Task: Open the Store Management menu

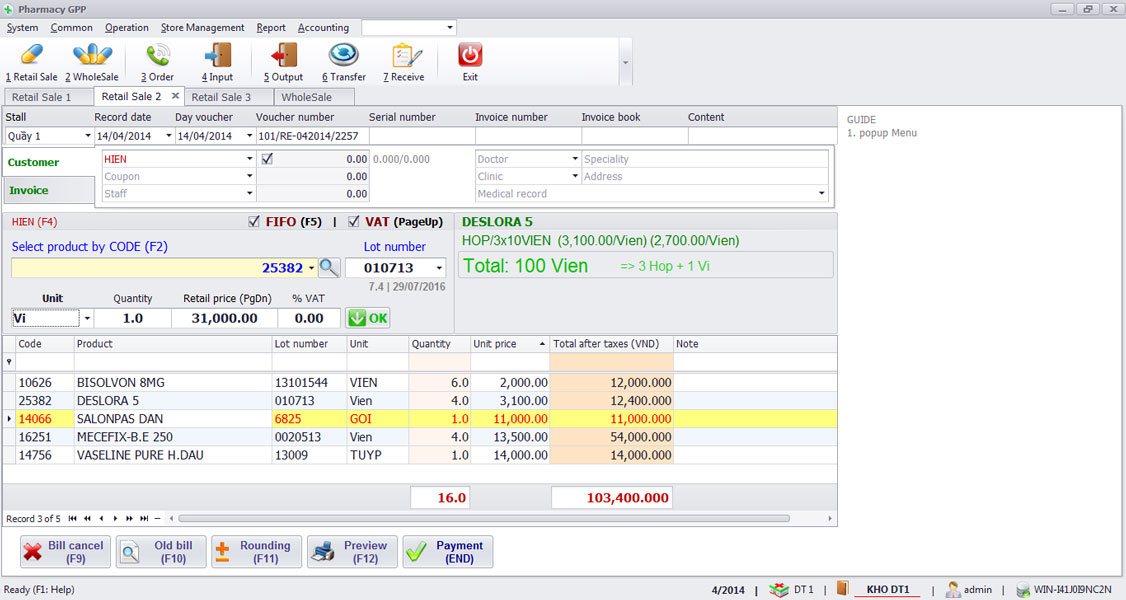Action: click(x=202, y=27)
